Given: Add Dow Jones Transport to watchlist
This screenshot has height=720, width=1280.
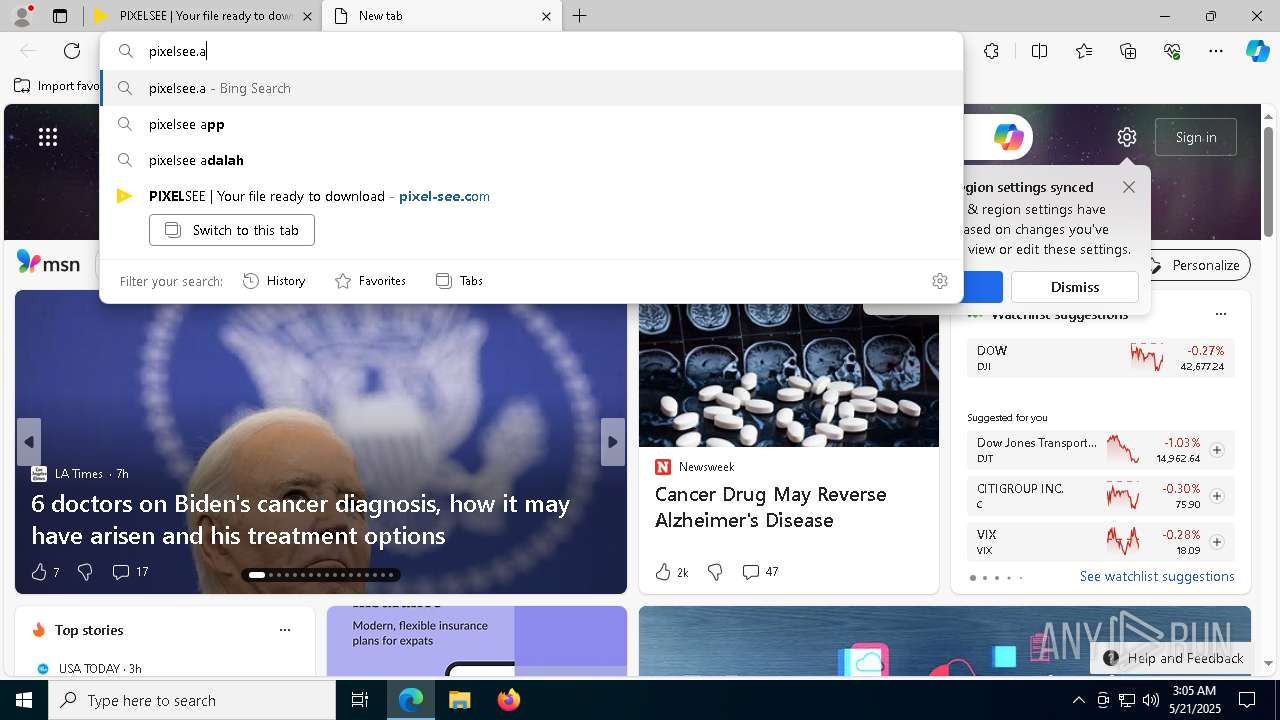Looking at the screenshot, I should click(1217, 450).
